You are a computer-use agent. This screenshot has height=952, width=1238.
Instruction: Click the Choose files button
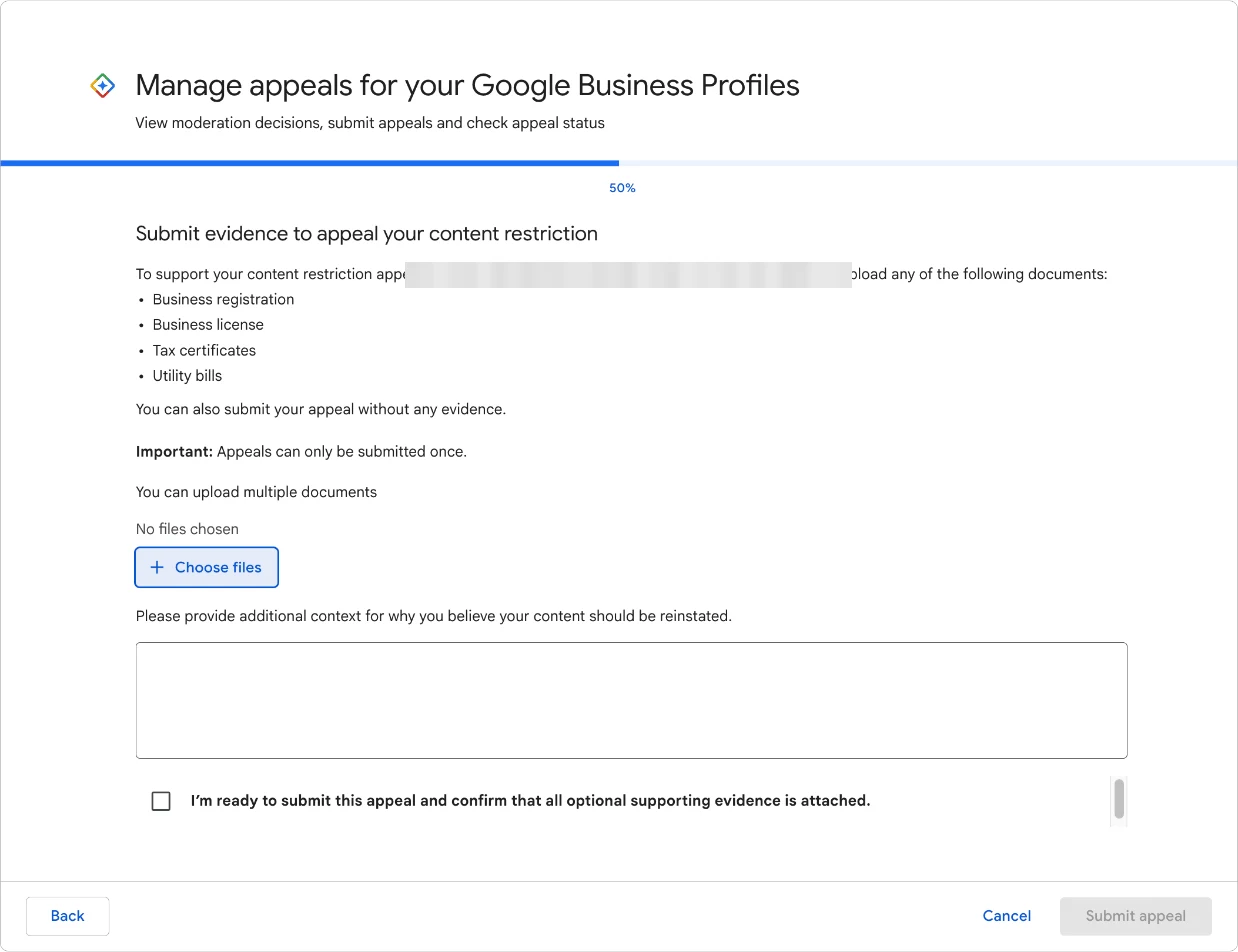[x=206, y=567]
